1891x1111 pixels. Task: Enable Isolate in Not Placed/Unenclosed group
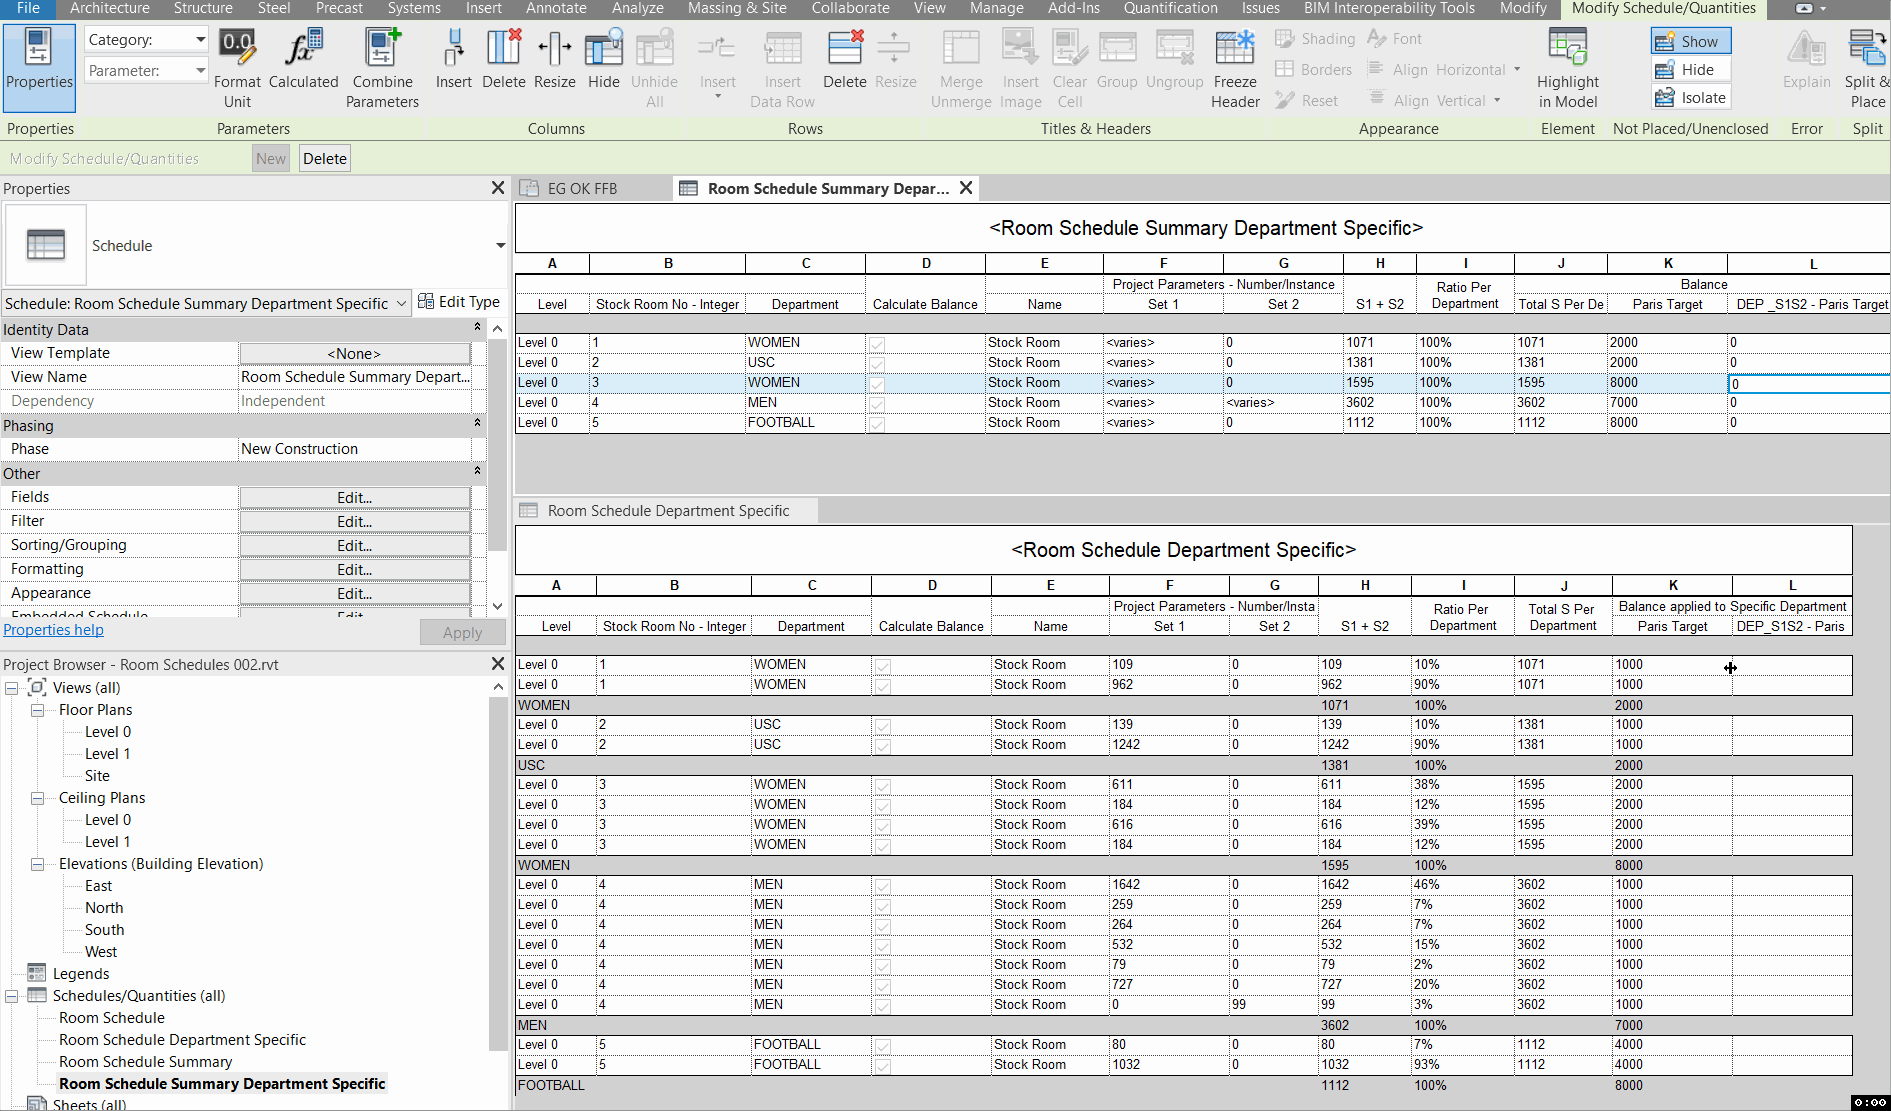[1689, 97]
